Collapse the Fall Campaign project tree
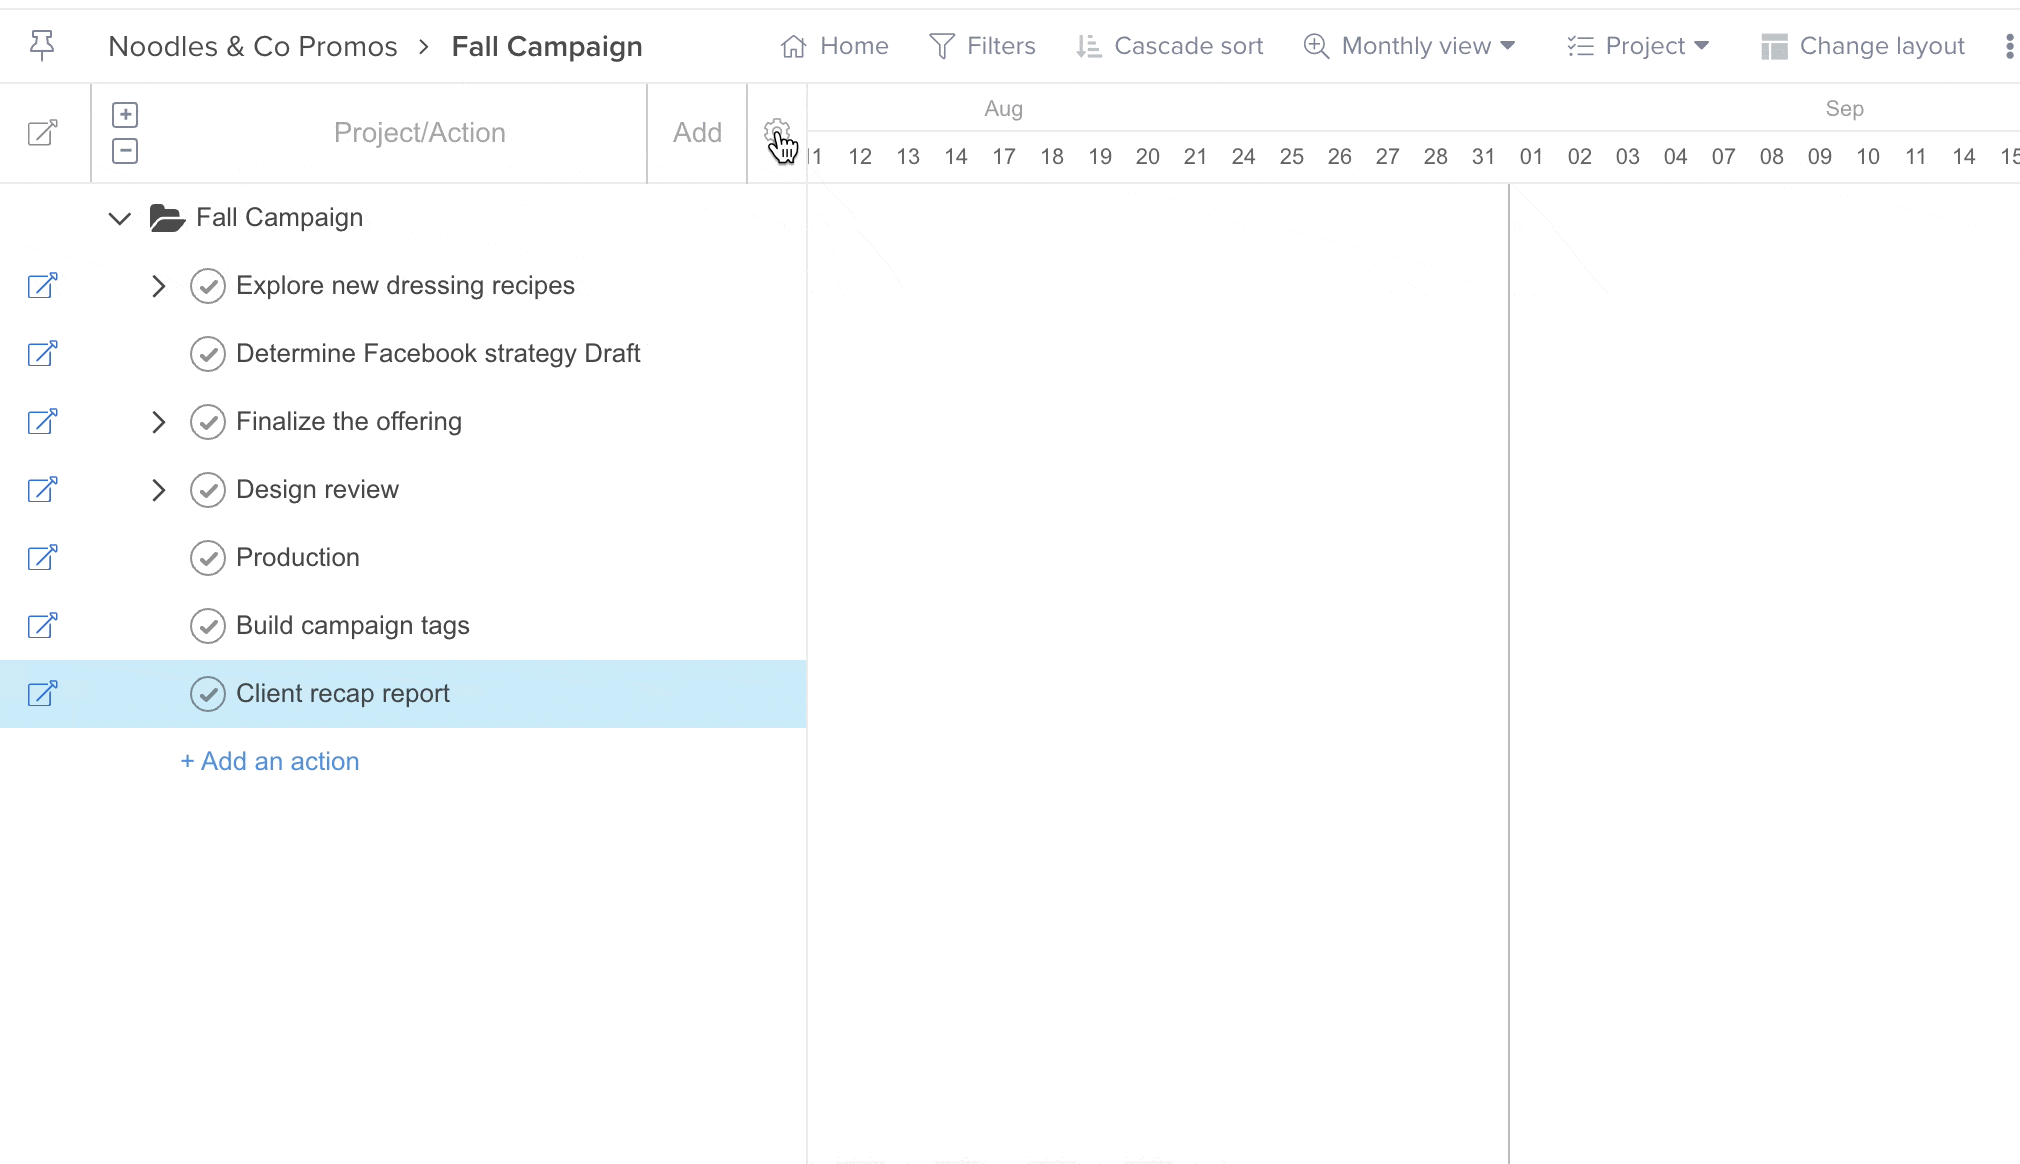 click(118, 218)
